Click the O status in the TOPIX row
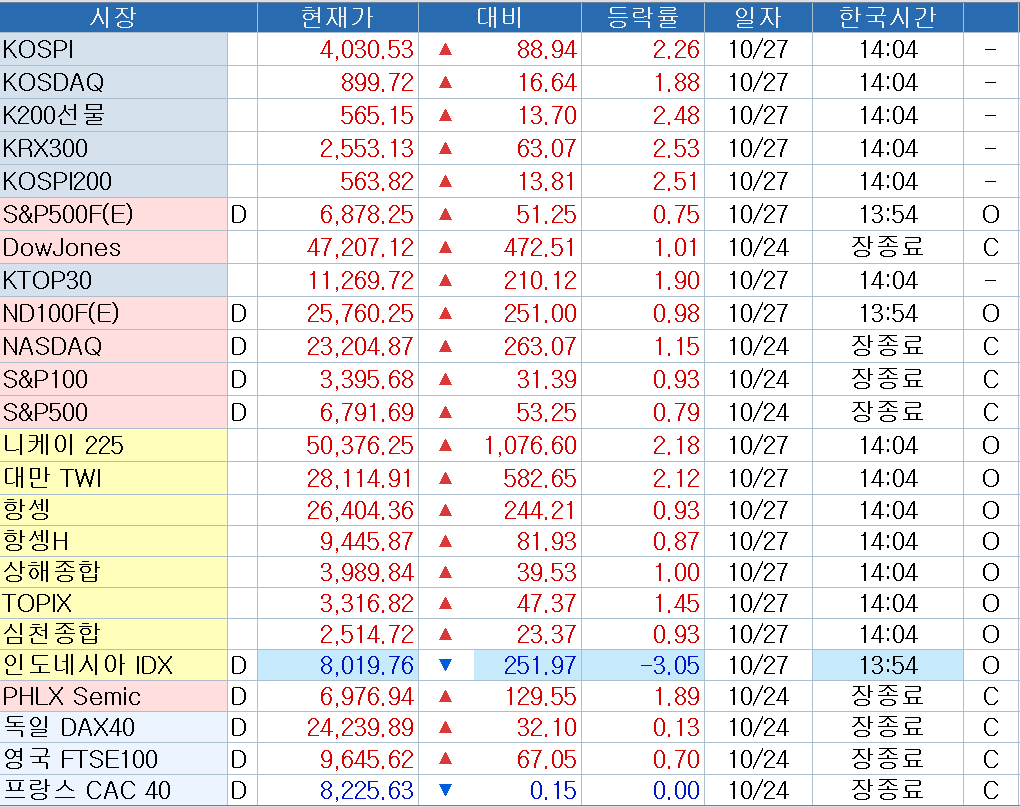The width and height of the screenshot is (1020, 807). [991, 603]
